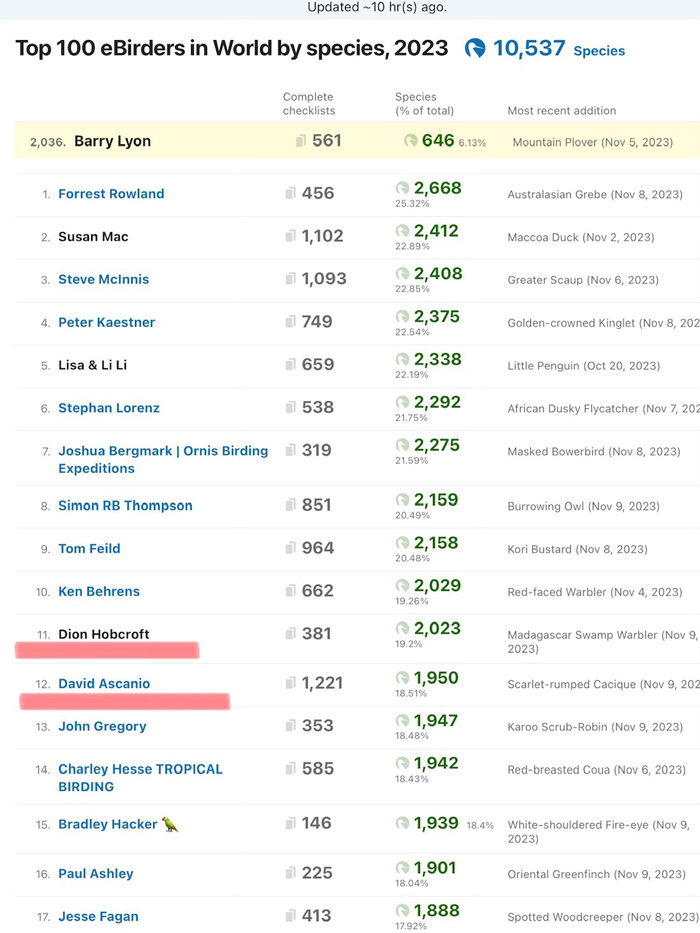Click the Most recent addition column header
The height and width of the screenshot is (933, 700).
click(562, 111)
